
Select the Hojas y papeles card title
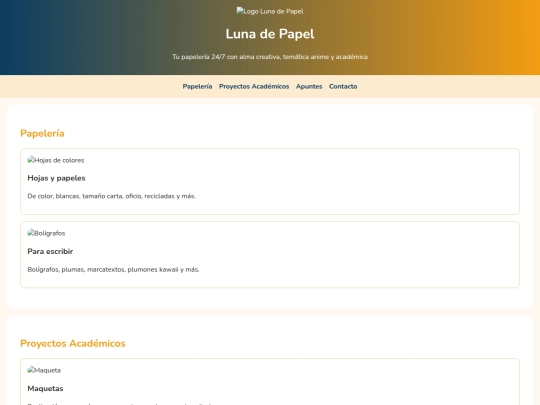click(x=56, y=178)
